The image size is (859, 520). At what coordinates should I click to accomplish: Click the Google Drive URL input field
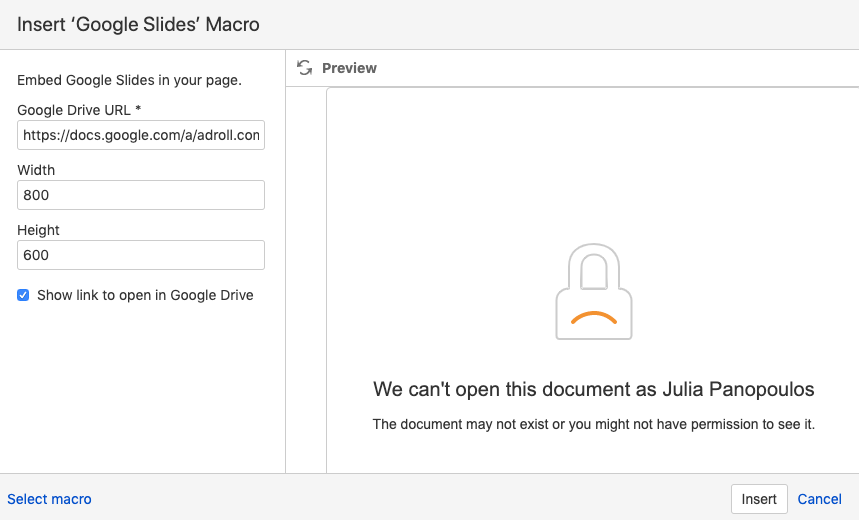141,135
